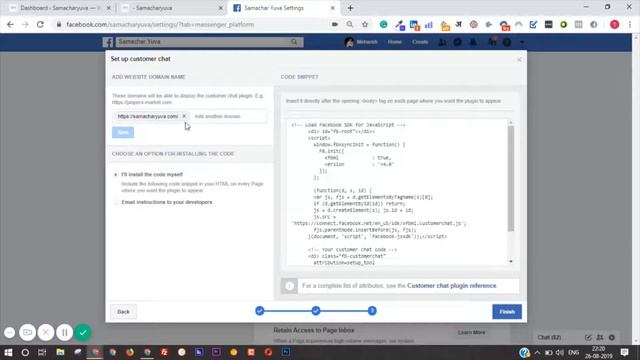
Task: Click the red profile avatar in Chrome toolbar
Action: click(x=614, y=24)
